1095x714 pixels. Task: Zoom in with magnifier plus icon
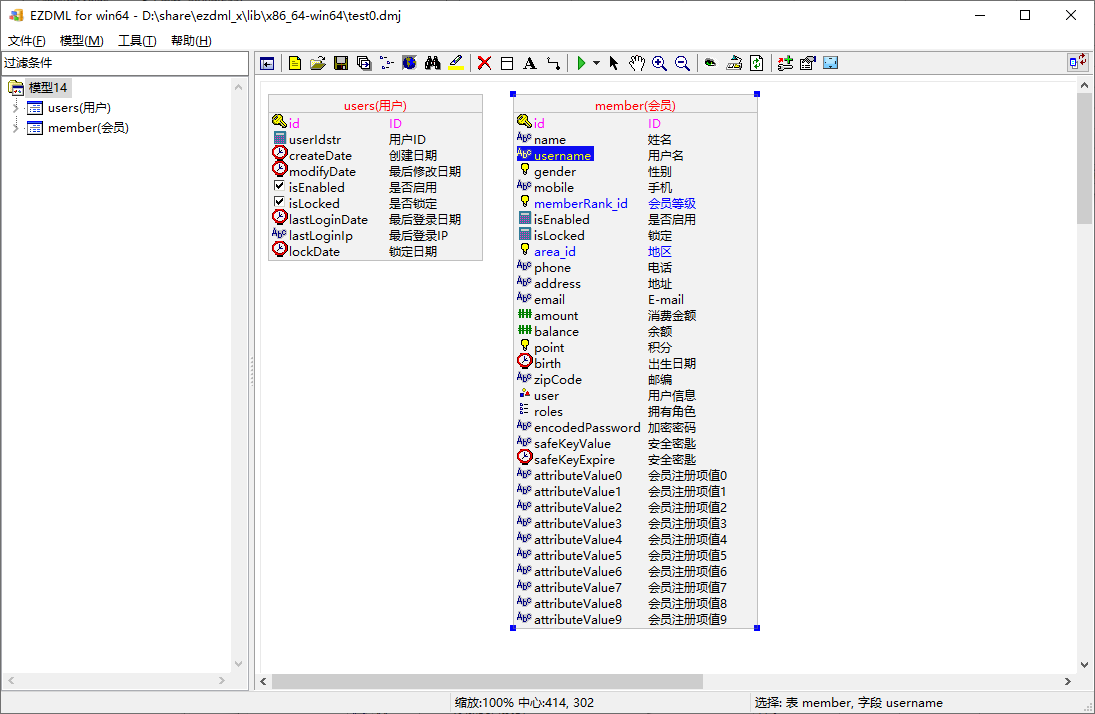(659, 64)
